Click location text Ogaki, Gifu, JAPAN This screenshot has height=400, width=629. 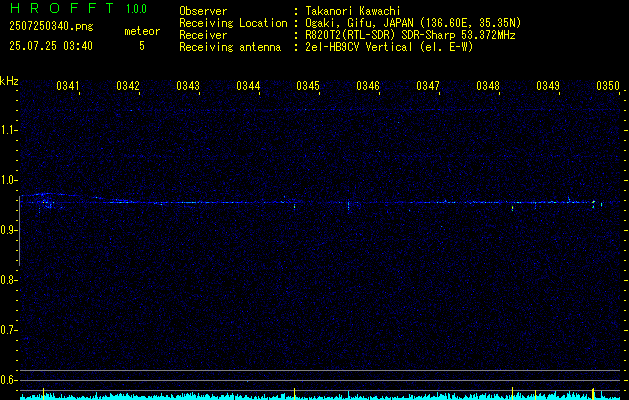tap(360, 23)
